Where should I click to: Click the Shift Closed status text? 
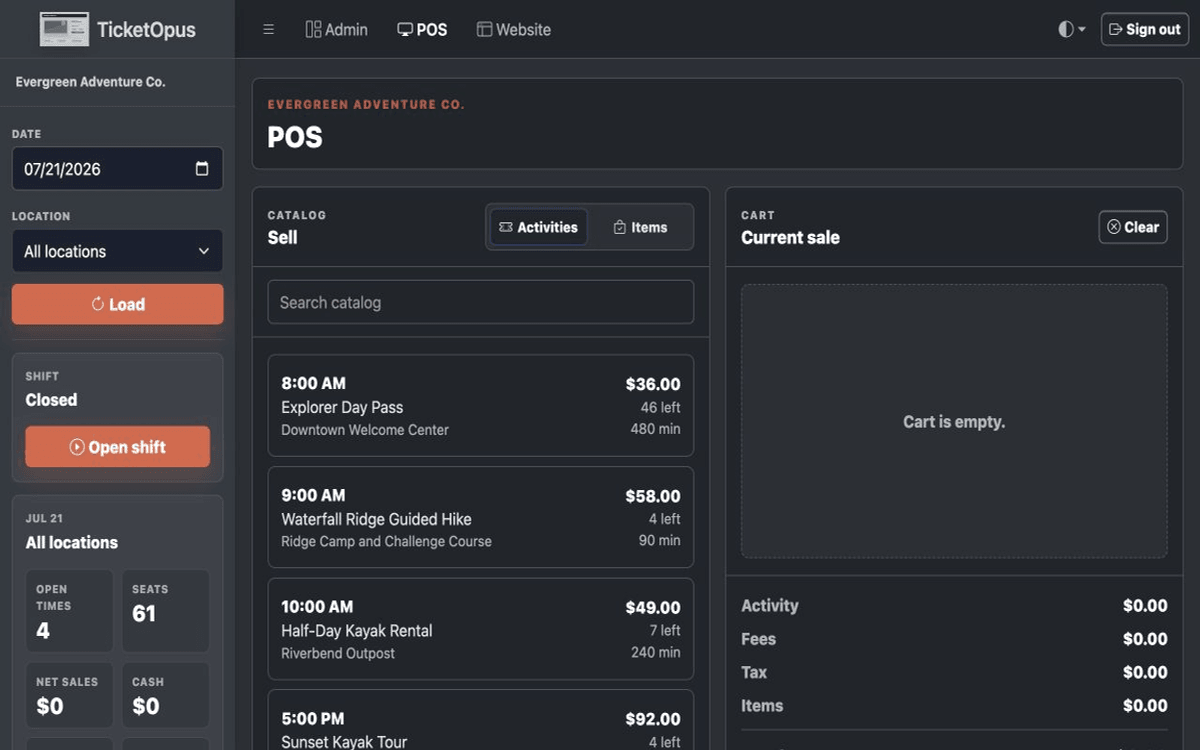[x=51, y=400]
